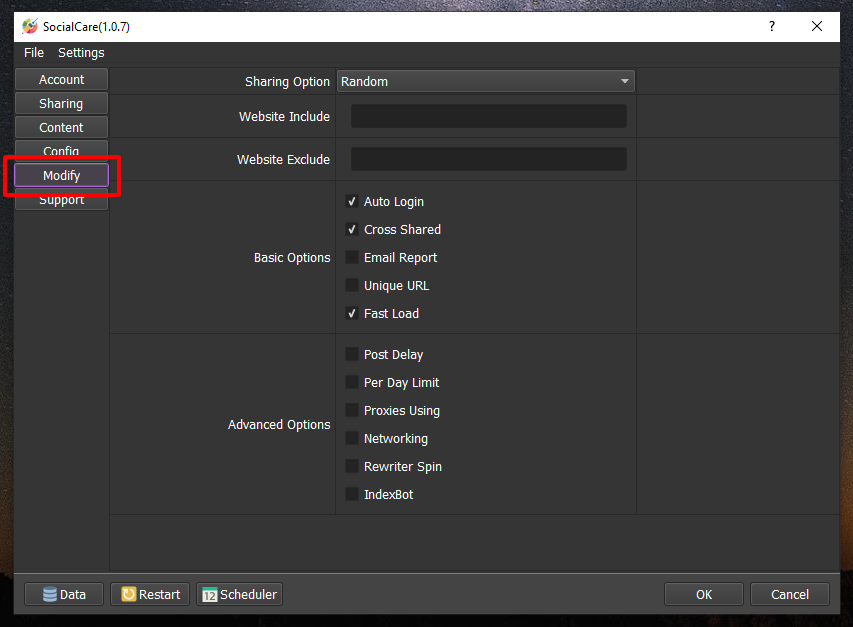
Task: Click the Website Exclude input field
Action: coord(489,159)
